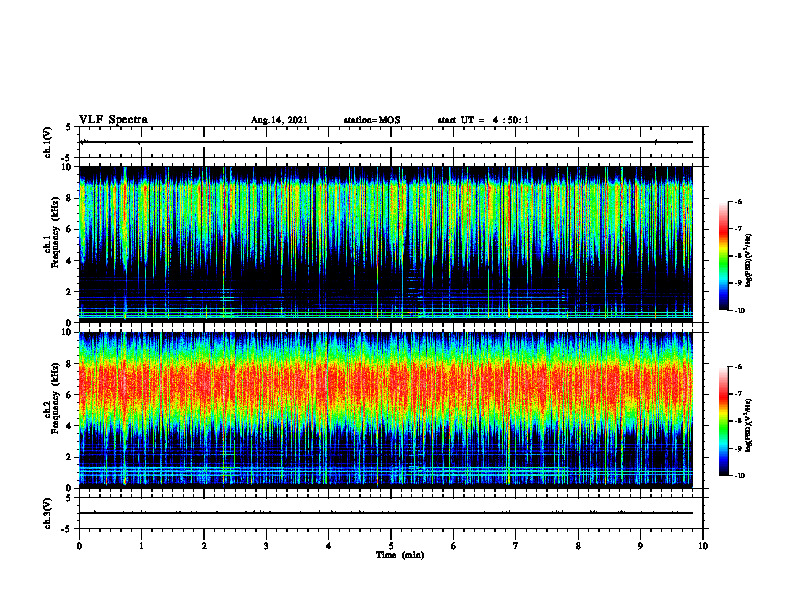Viewport: 792px width, 612px height.
Task: Click the ch.1 voltage waveform trace panel
Action: [391, 142]
